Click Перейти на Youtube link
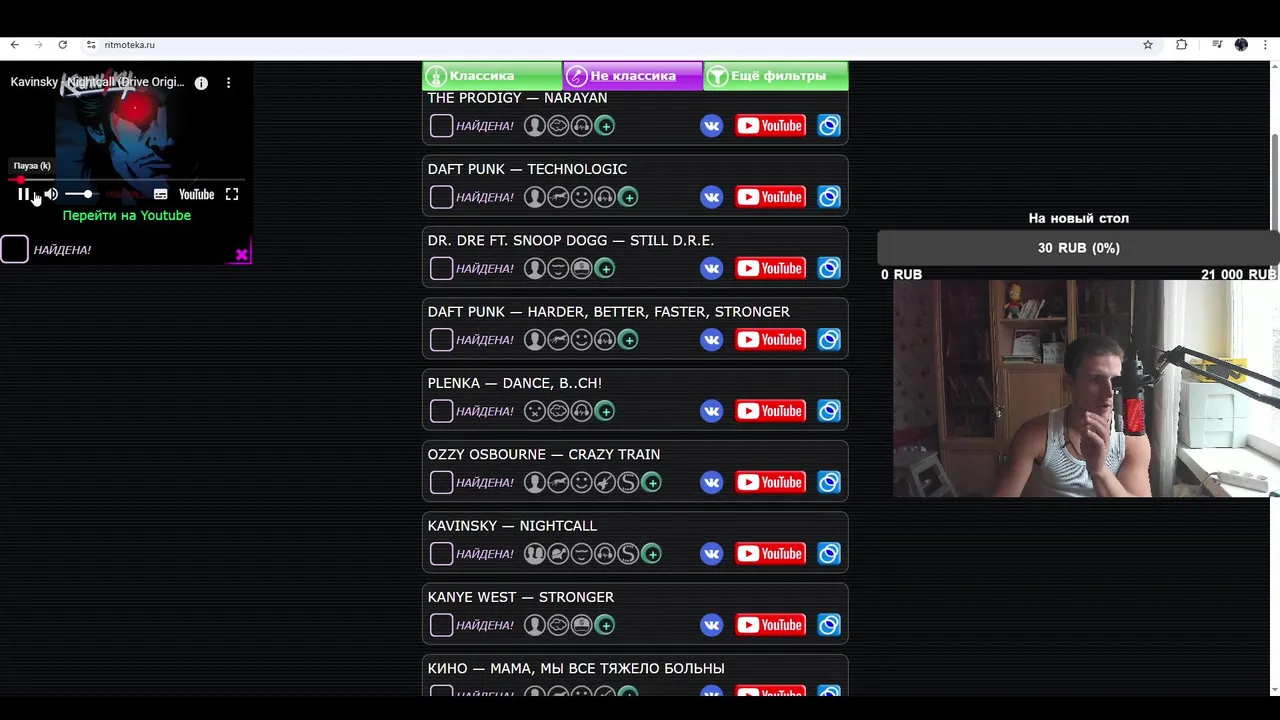Viewport: 1280px width, 720px height. 127,215
